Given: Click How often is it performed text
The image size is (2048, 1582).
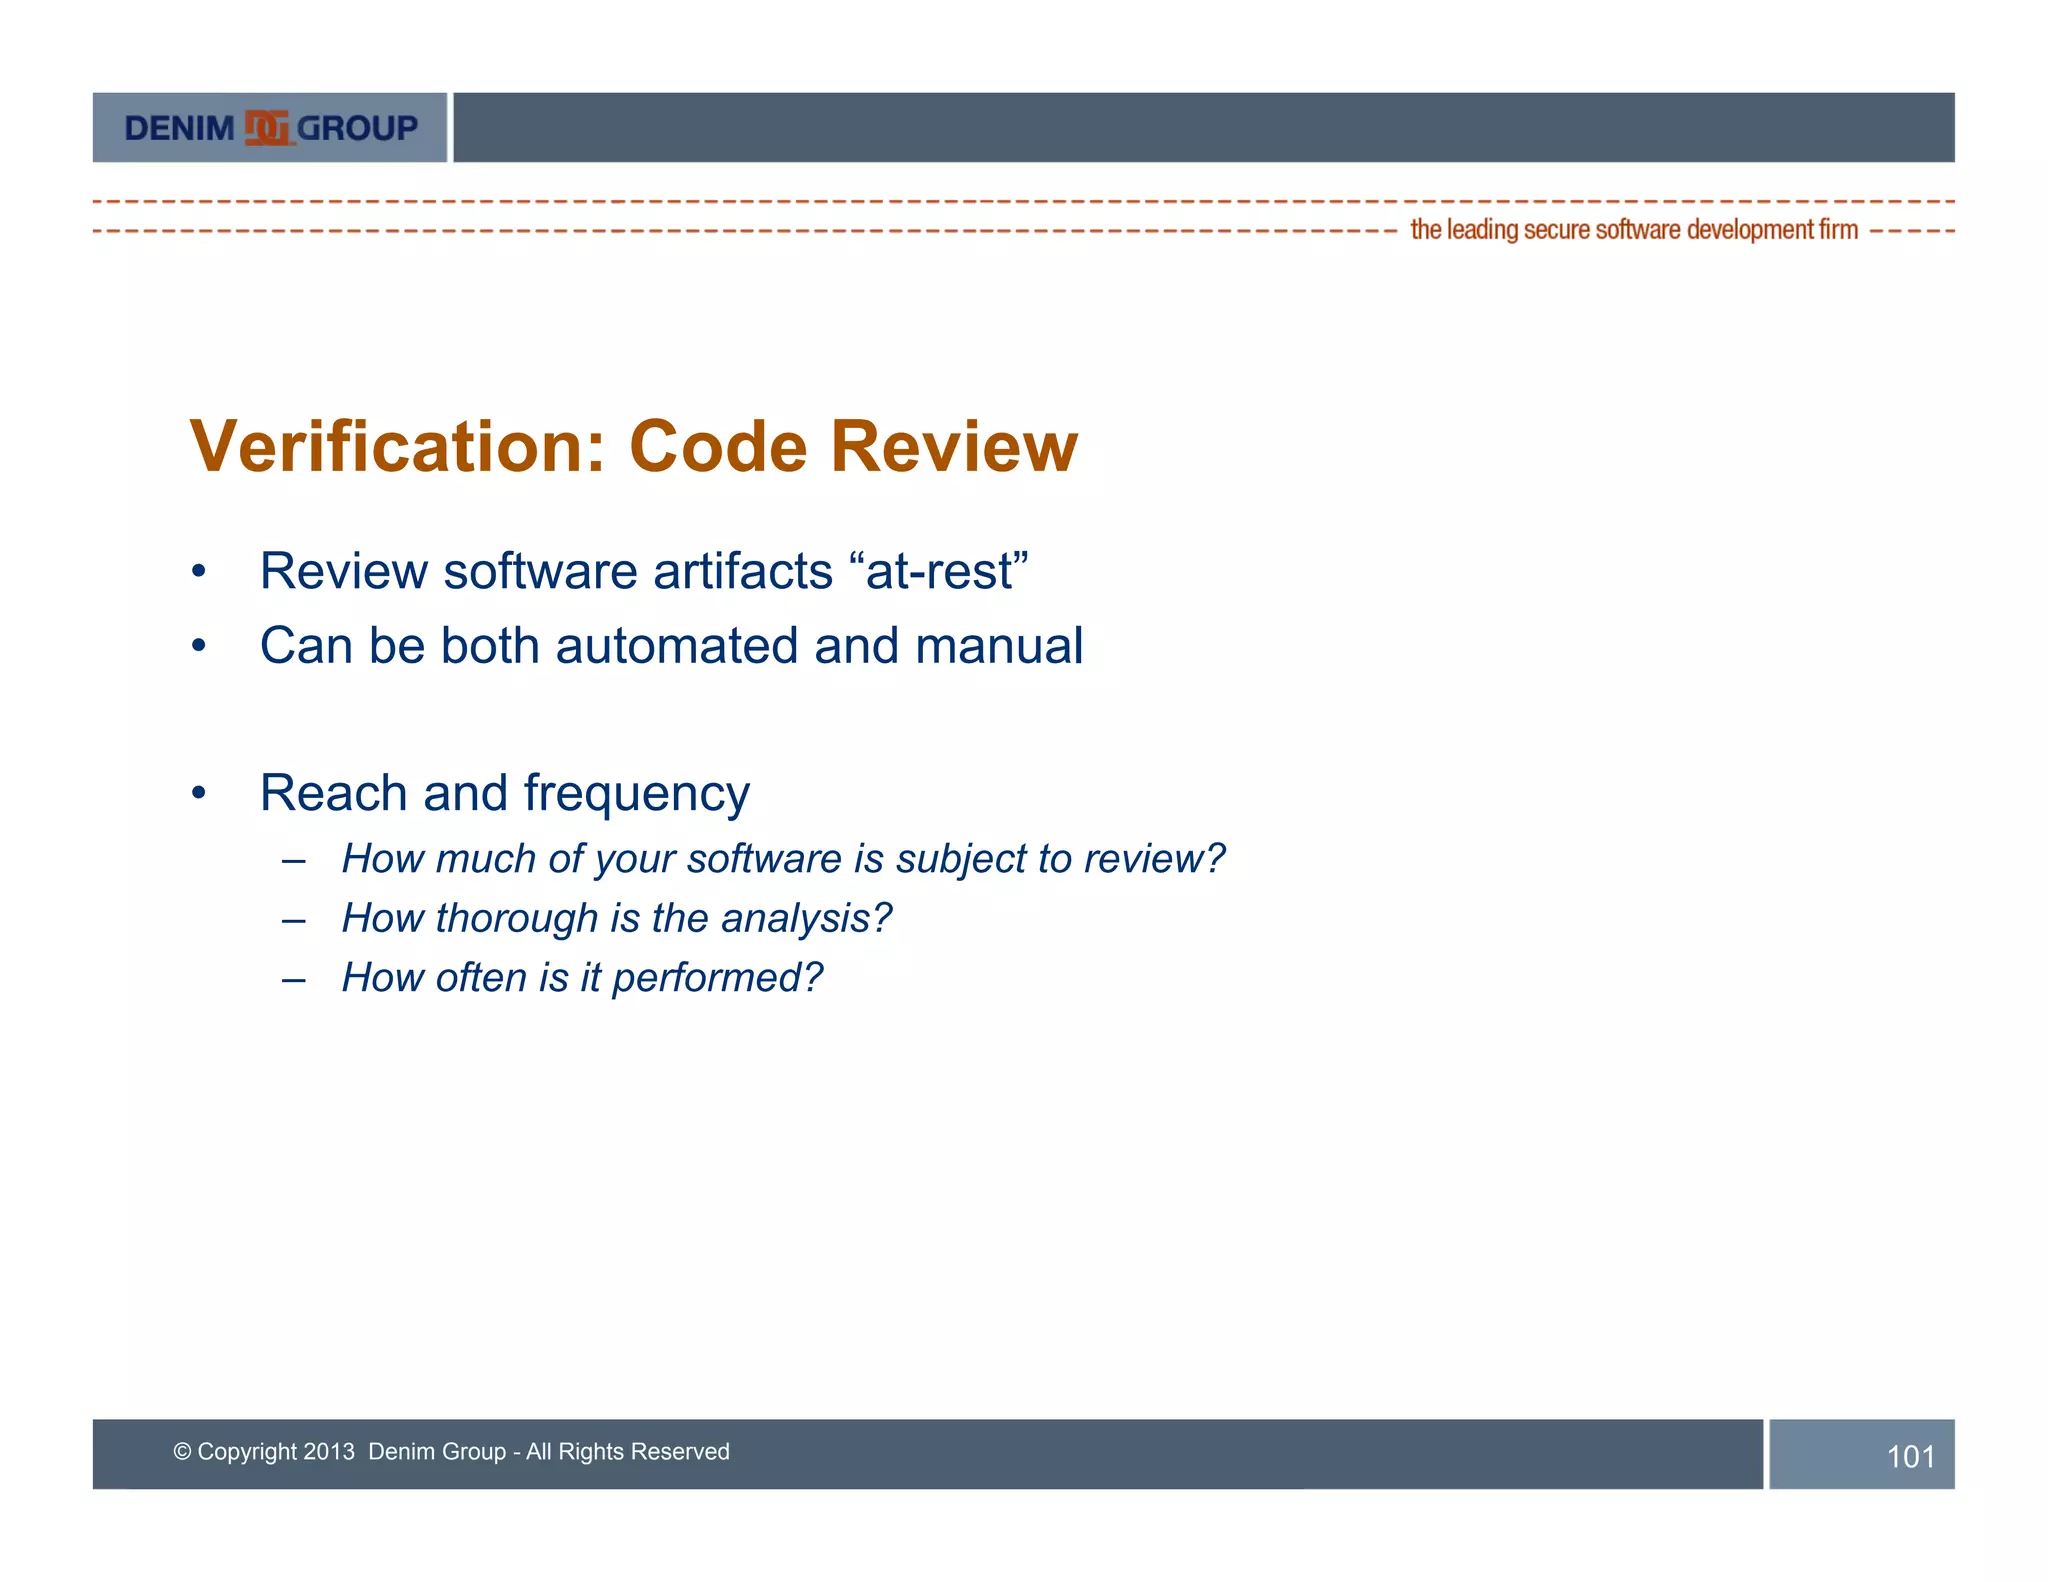Looking at the screenshot, I should [x=582, y=977].
